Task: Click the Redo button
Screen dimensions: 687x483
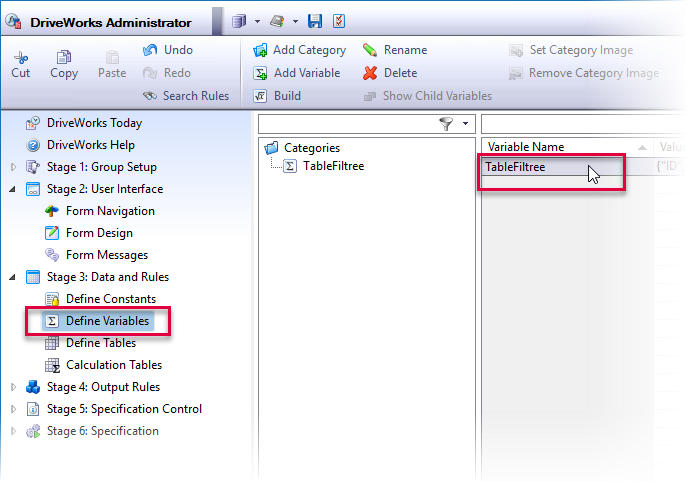Action: [x=167, y=73]
